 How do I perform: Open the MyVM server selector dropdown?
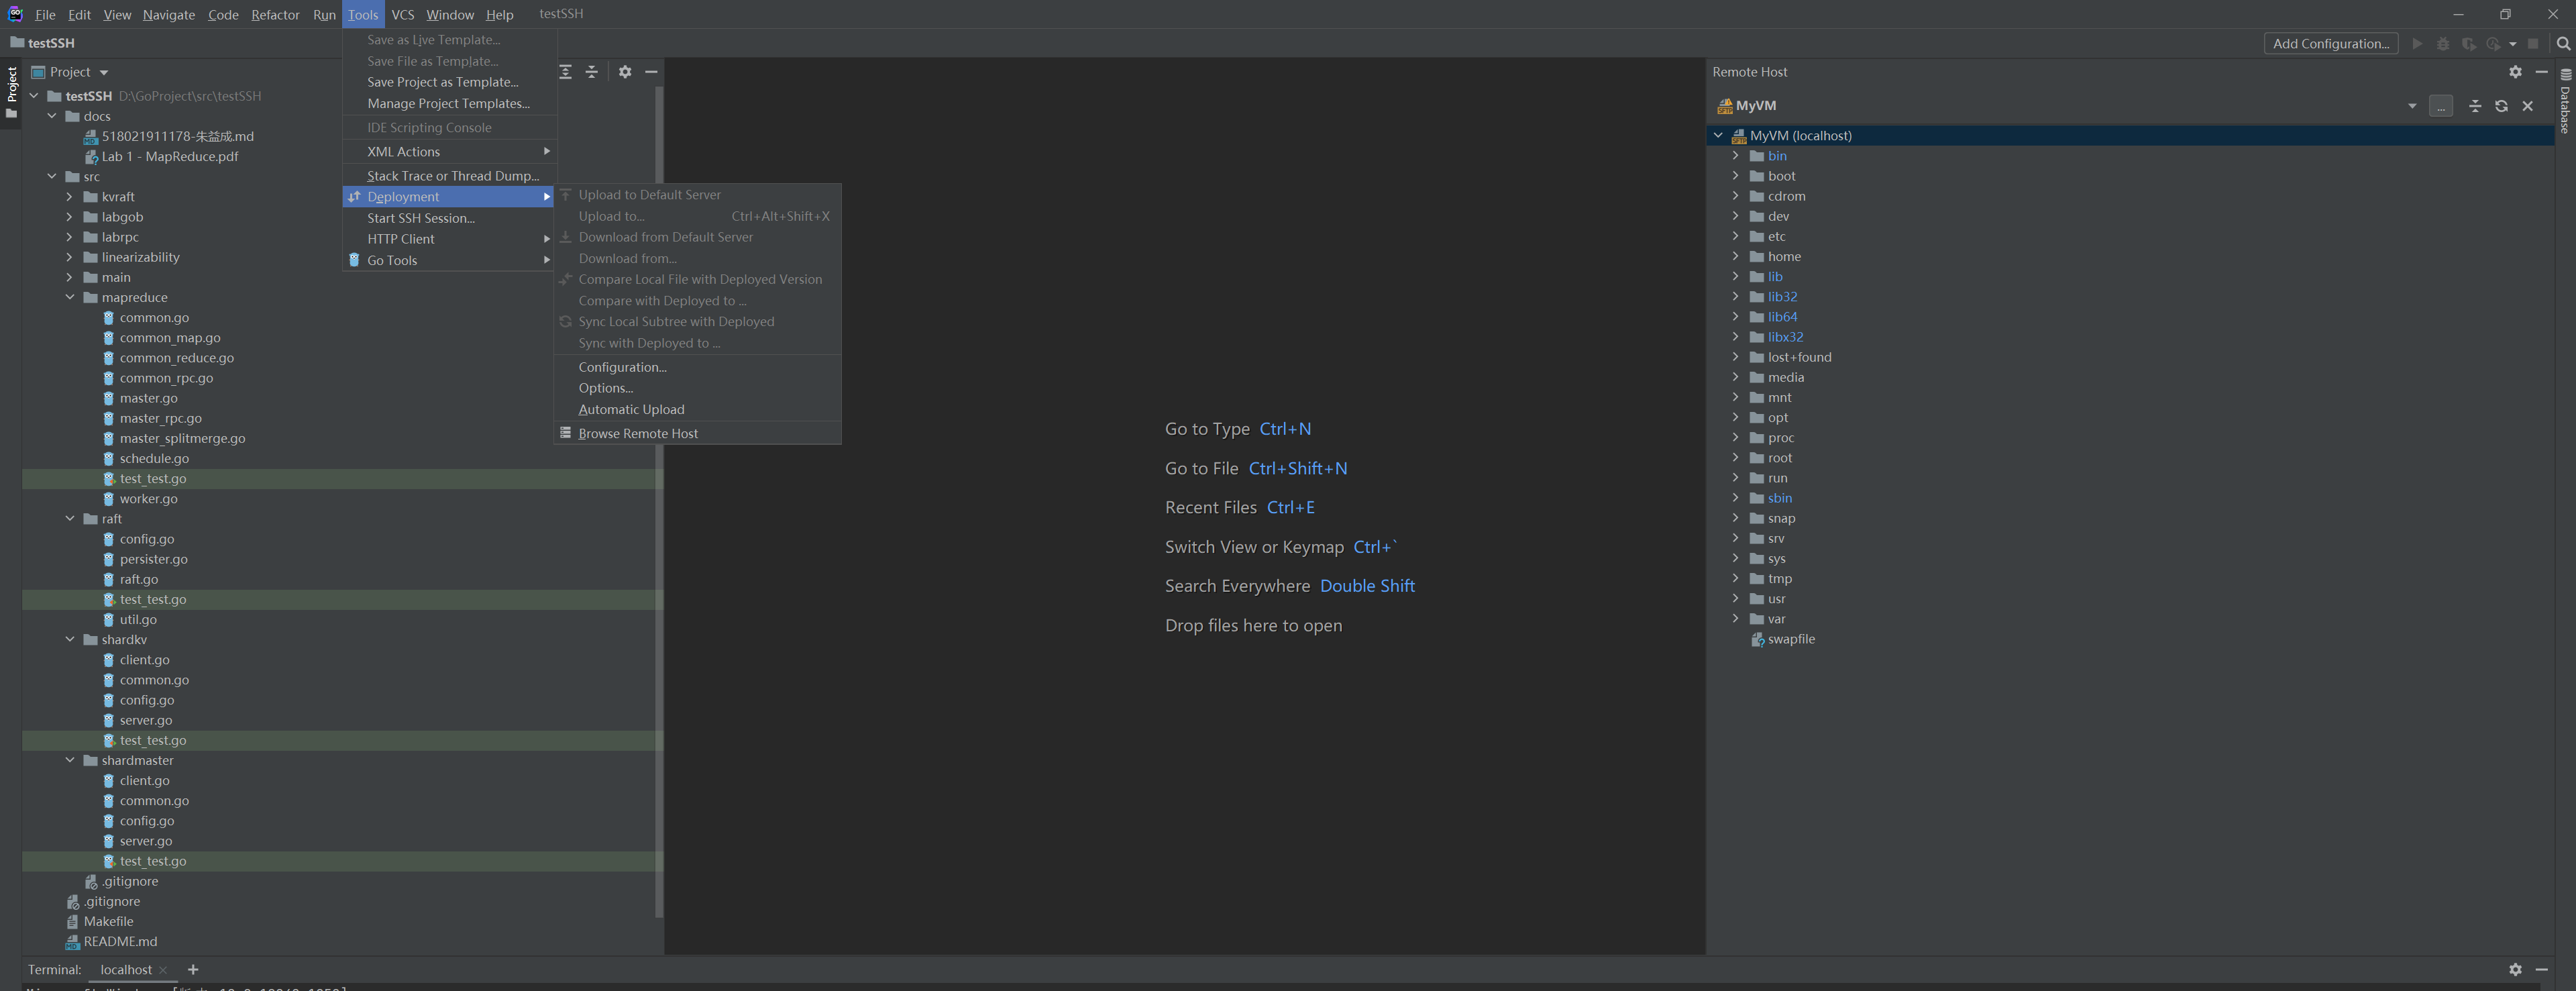[x=2412, y=106]
